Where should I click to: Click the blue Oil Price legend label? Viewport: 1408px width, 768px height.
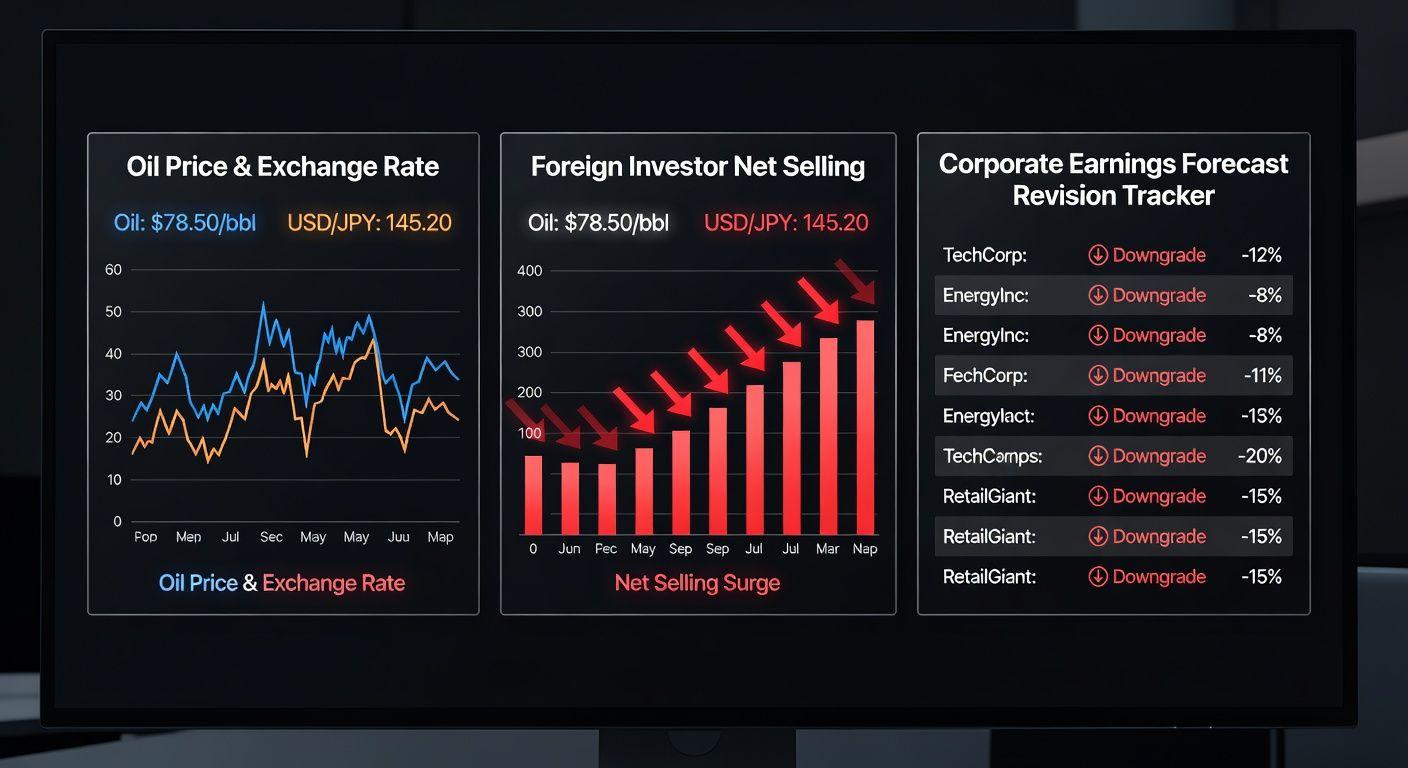point(198,583)
